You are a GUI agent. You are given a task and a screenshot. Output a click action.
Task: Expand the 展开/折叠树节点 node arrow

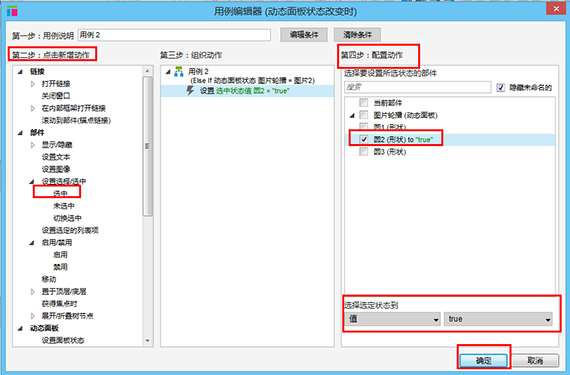click(32, 316)
